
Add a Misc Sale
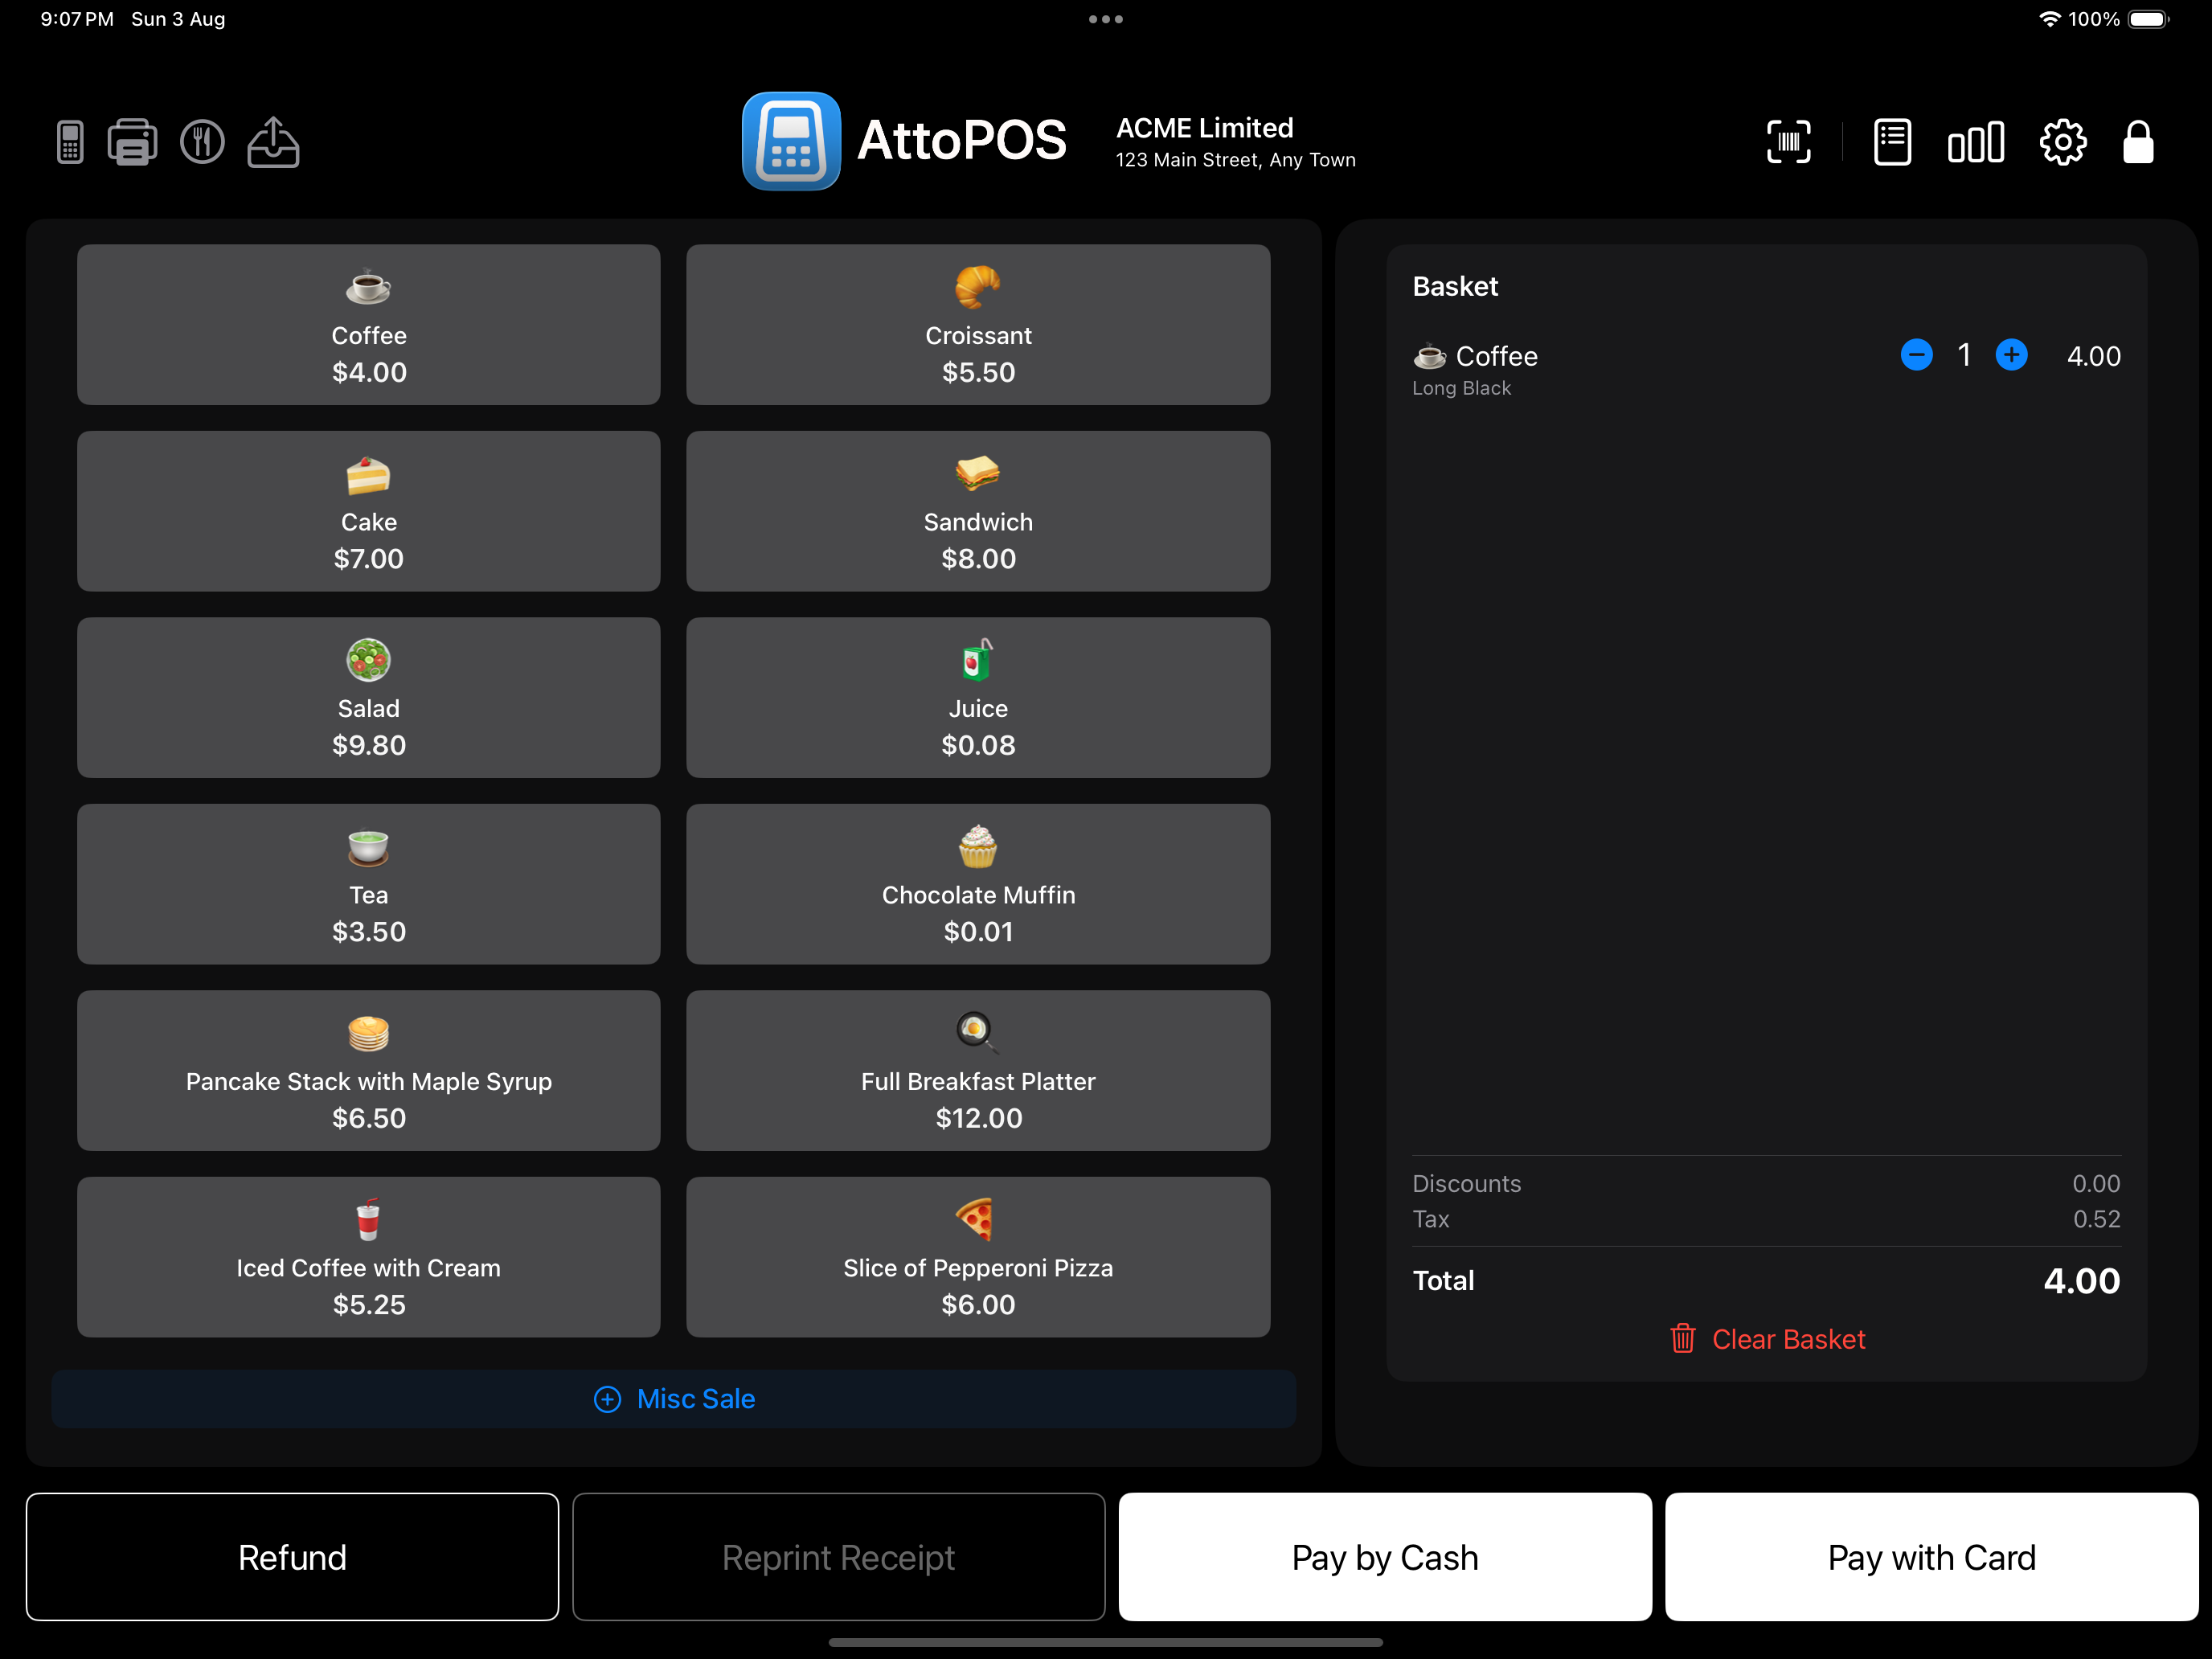673,1399
